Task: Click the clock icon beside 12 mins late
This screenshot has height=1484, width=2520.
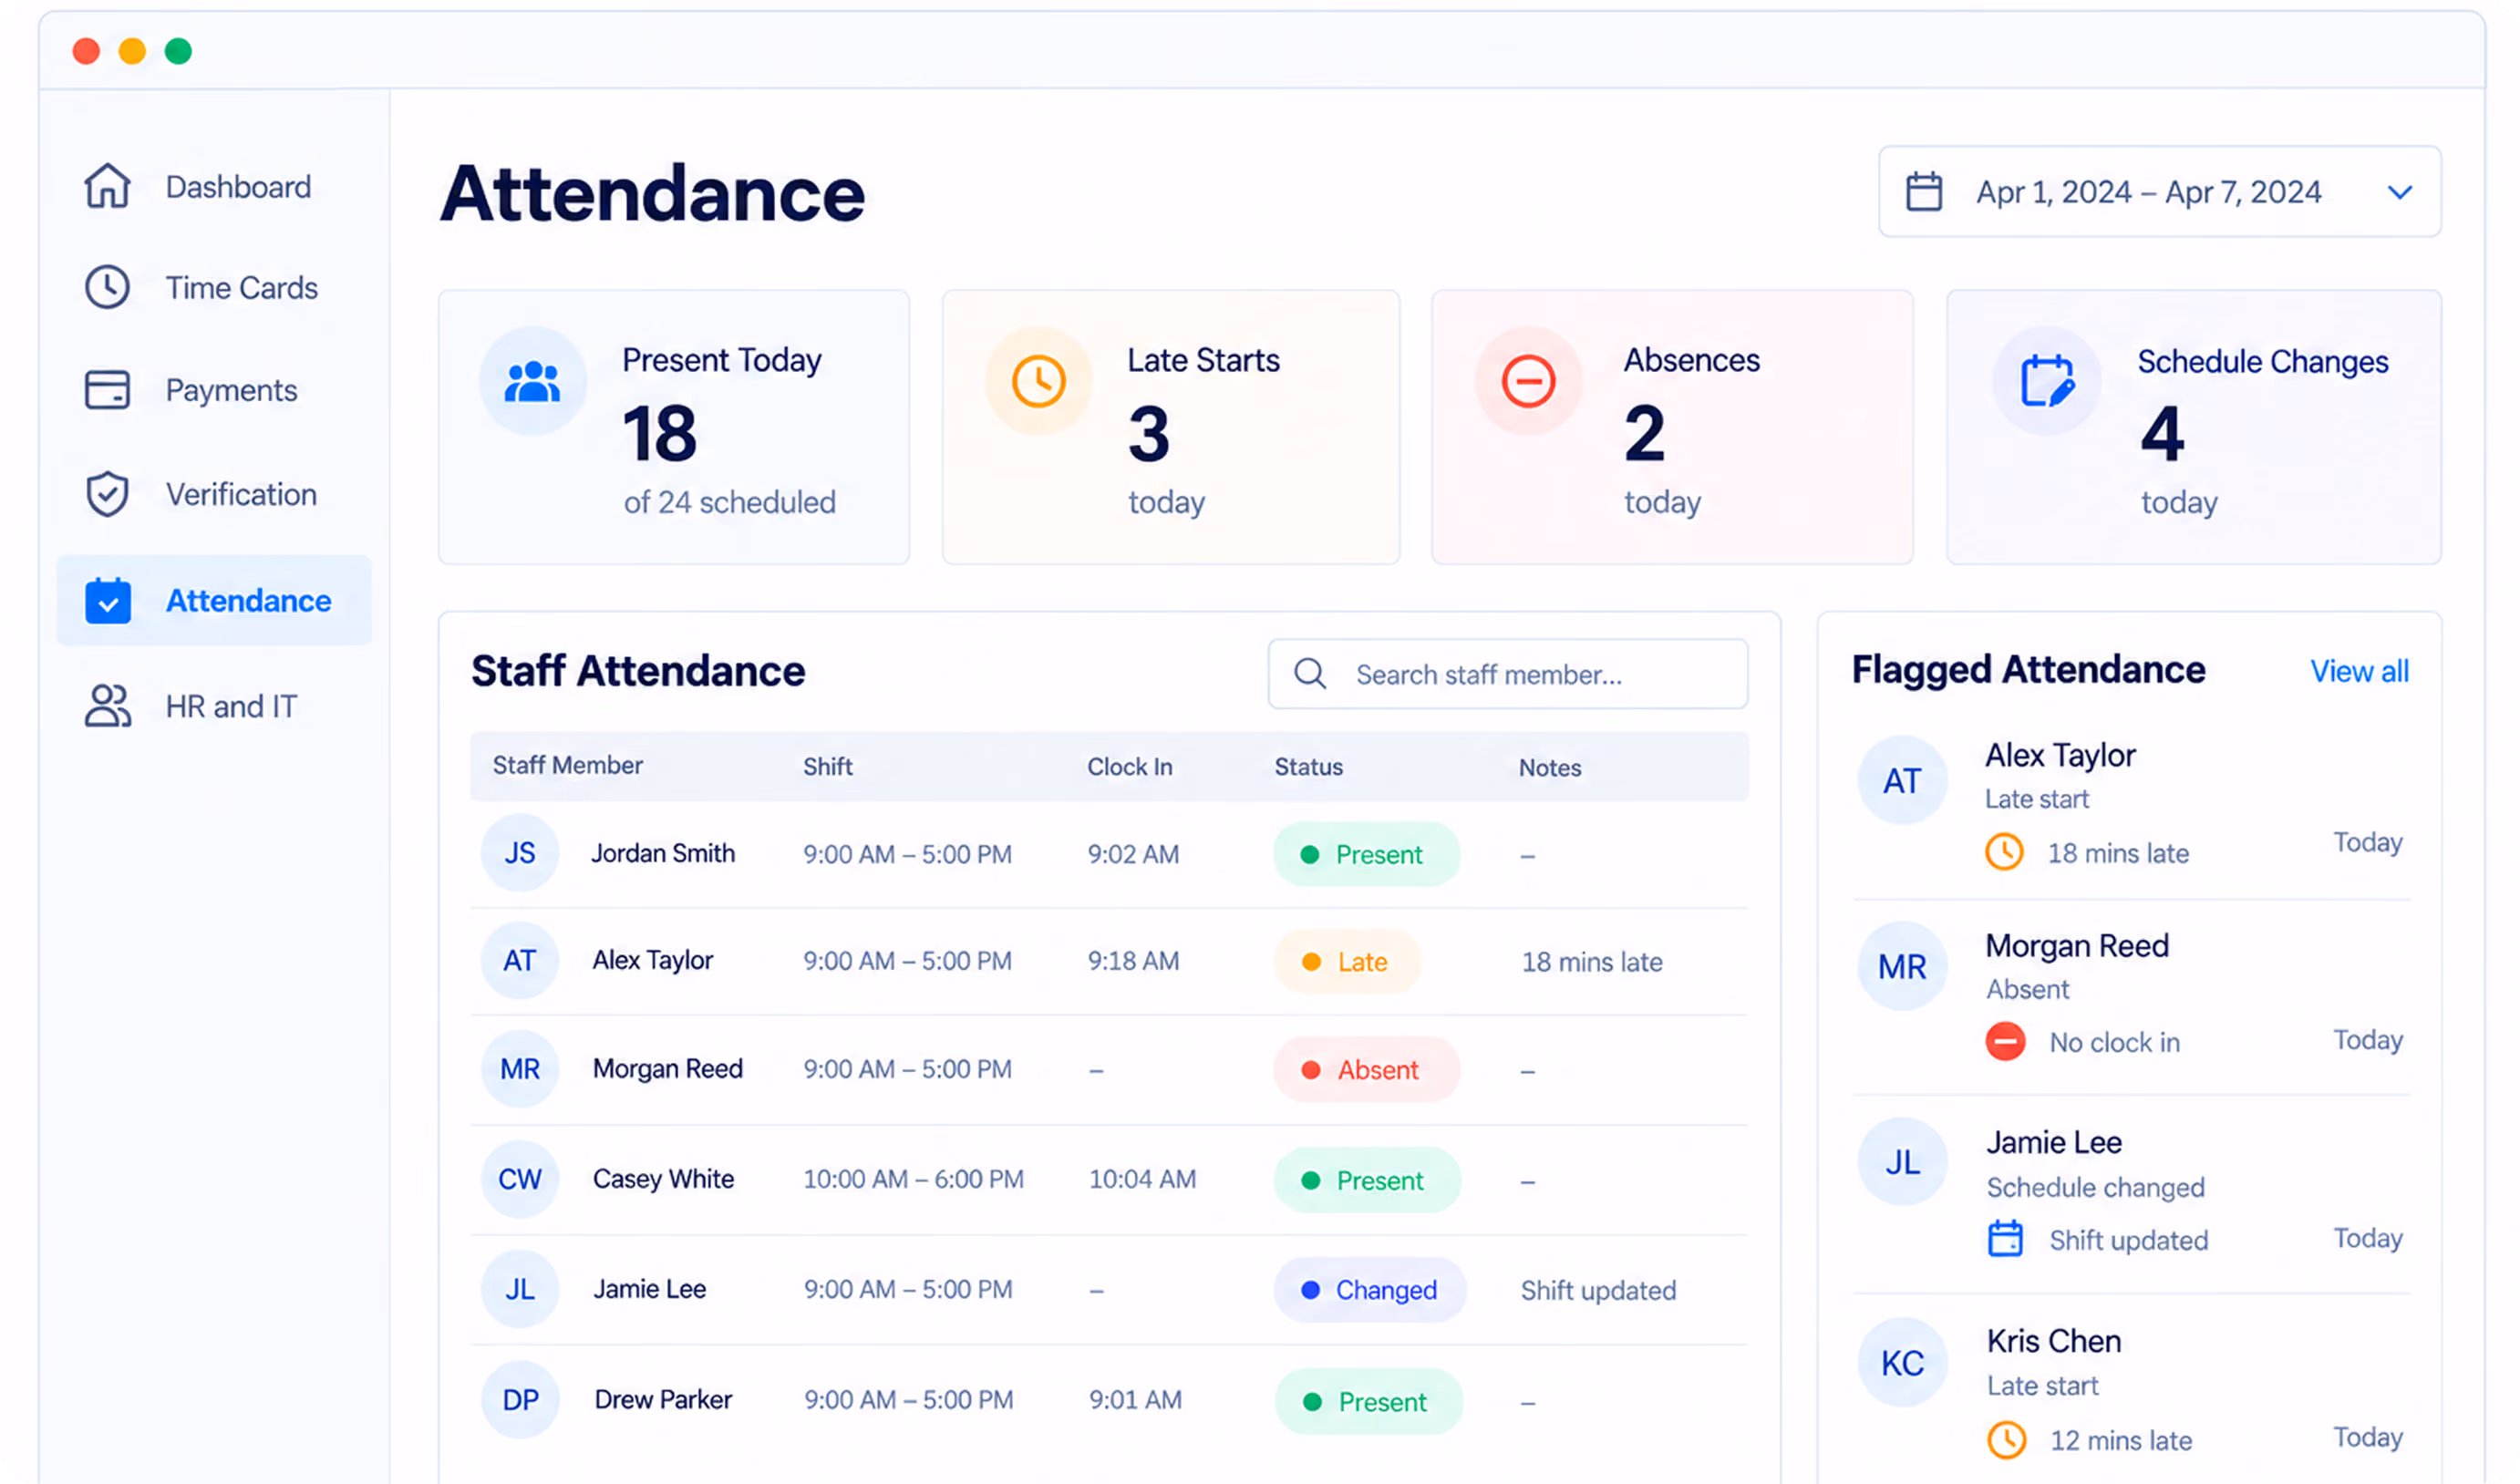Action: 2006,1440
